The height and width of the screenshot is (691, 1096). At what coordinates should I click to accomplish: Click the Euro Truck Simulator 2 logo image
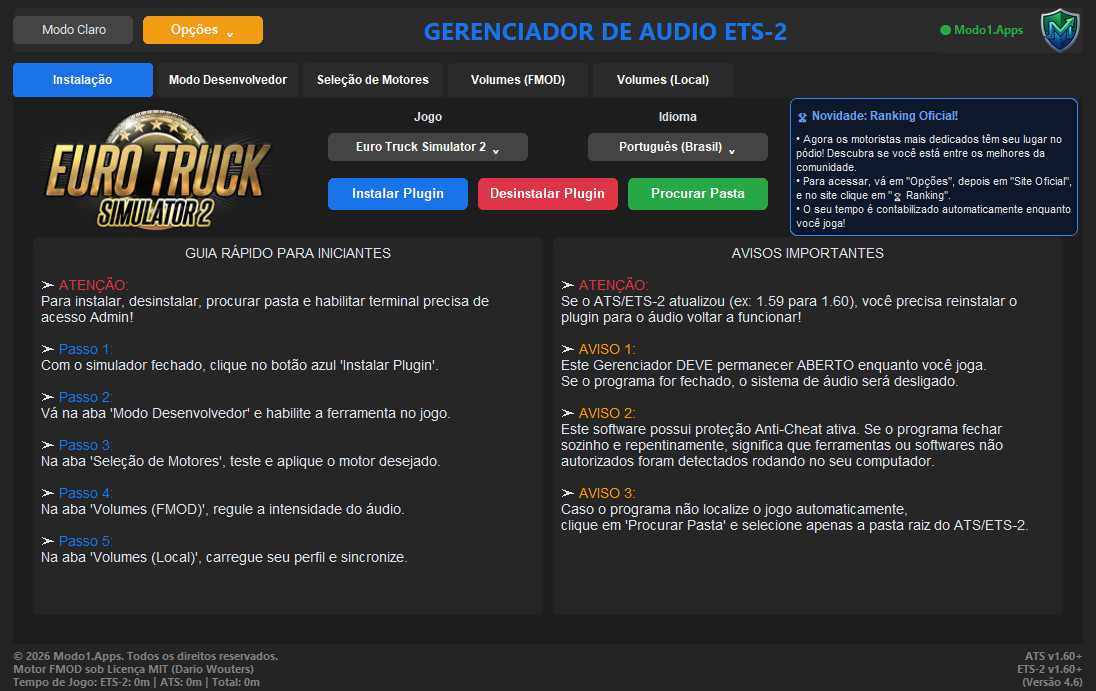pos(158,170)
